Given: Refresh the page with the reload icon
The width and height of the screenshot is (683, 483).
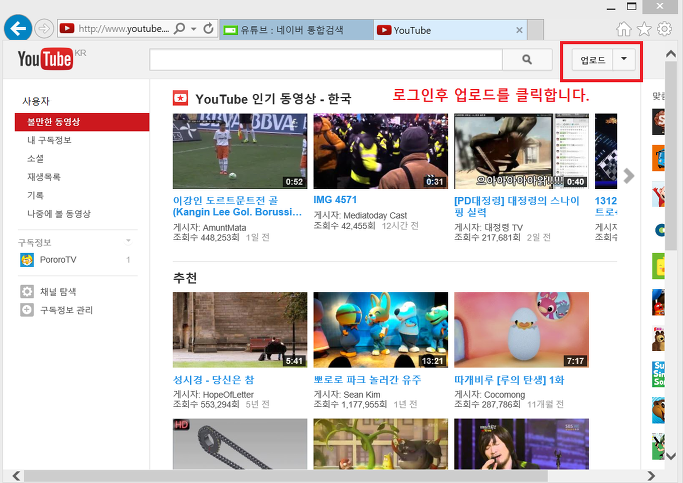Looking at the screenshot, I should coord(209,29).
